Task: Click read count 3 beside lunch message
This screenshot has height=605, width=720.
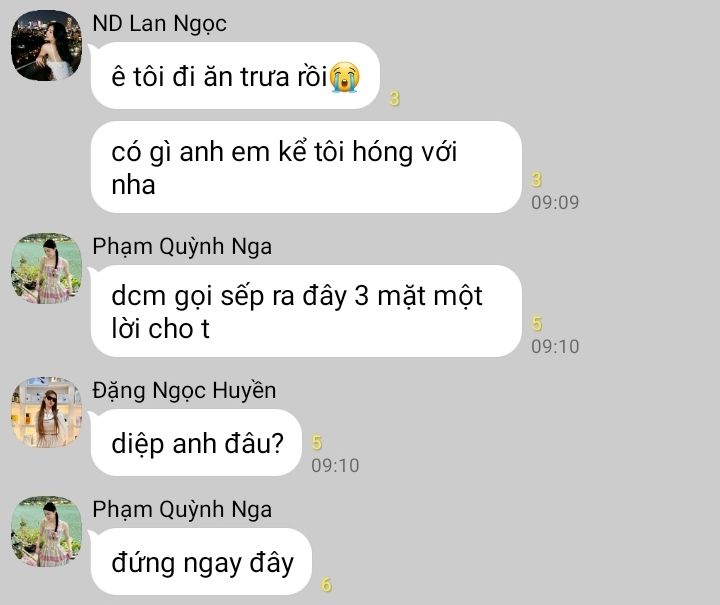Action: click(x=394, y=98)
